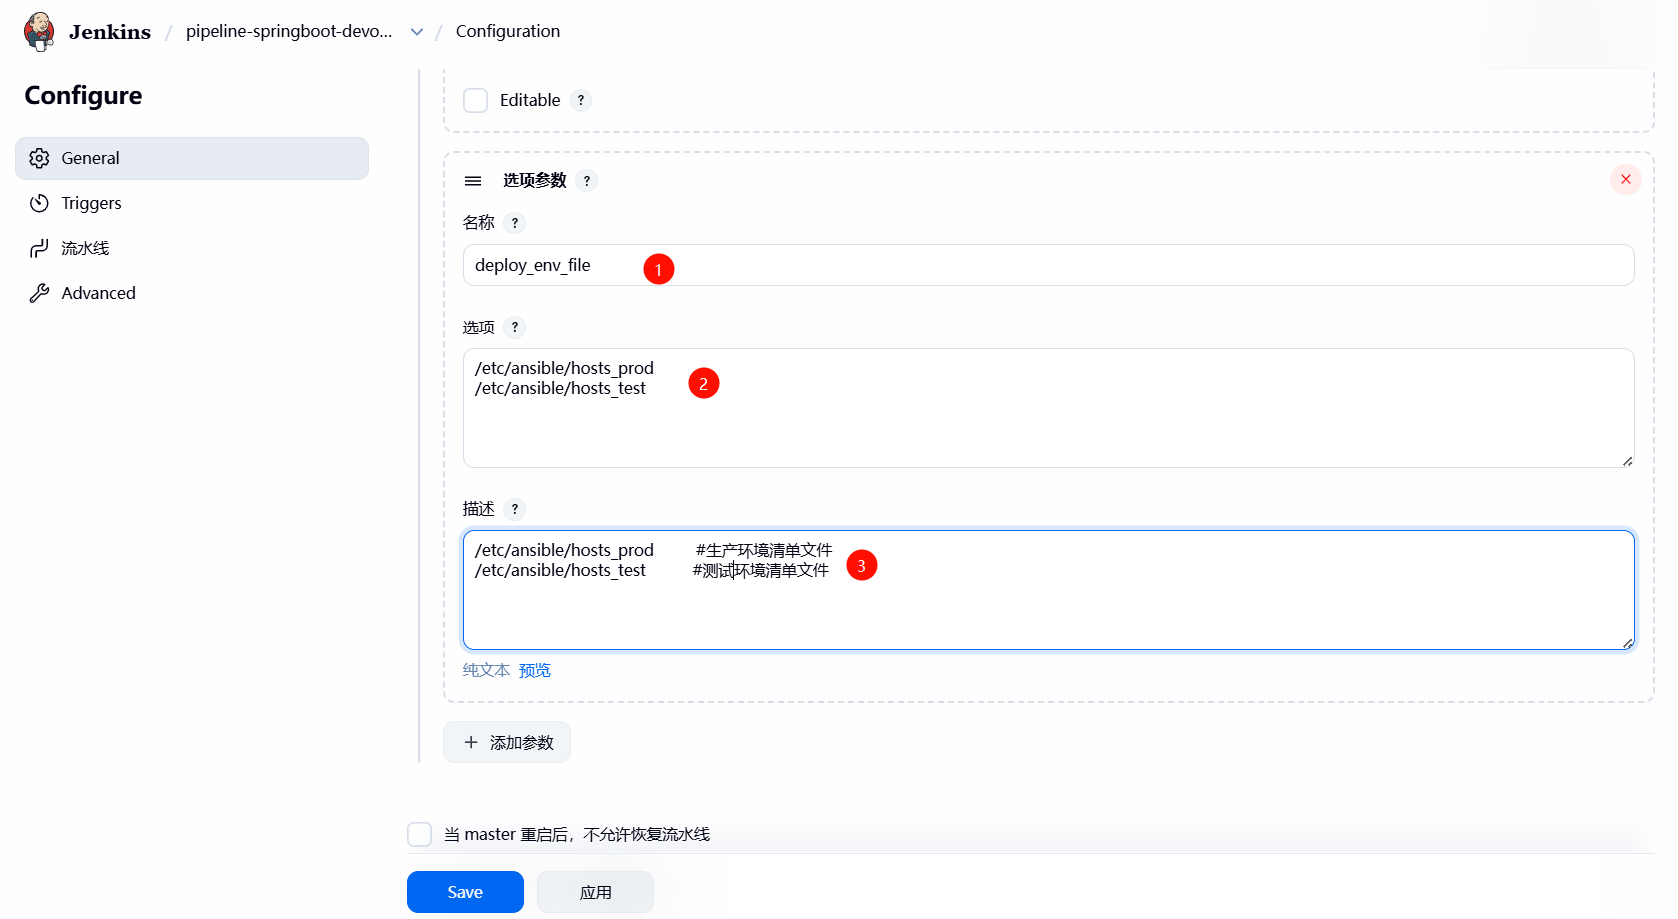The height and width of the screenshot is (919, 1678).
Task: Click the 预览 preview link
Action: pos(535,670)
